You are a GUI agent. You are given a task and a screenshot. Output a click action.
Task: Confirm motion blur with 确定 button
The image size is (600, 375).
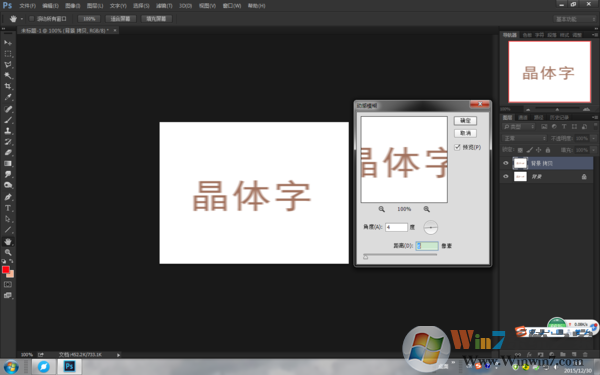tap(465, 121)
